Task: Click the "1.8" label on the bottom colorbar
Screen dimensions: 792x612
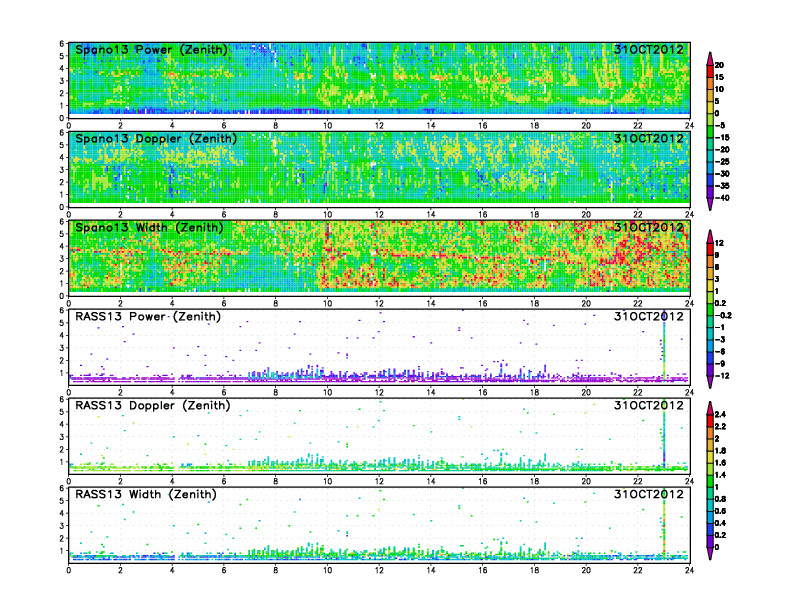Action: (x=720, y=450)
